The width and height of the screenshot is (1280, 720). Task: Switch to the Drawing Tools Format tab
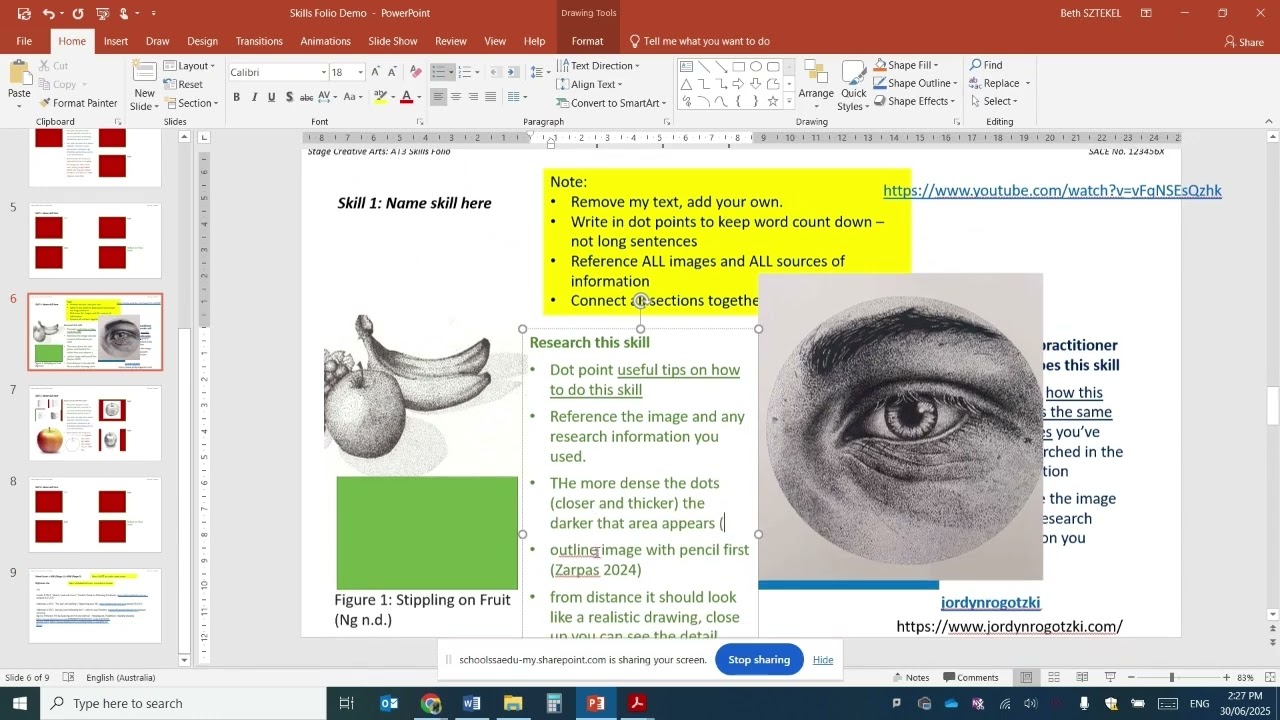(x=587, y=41)
